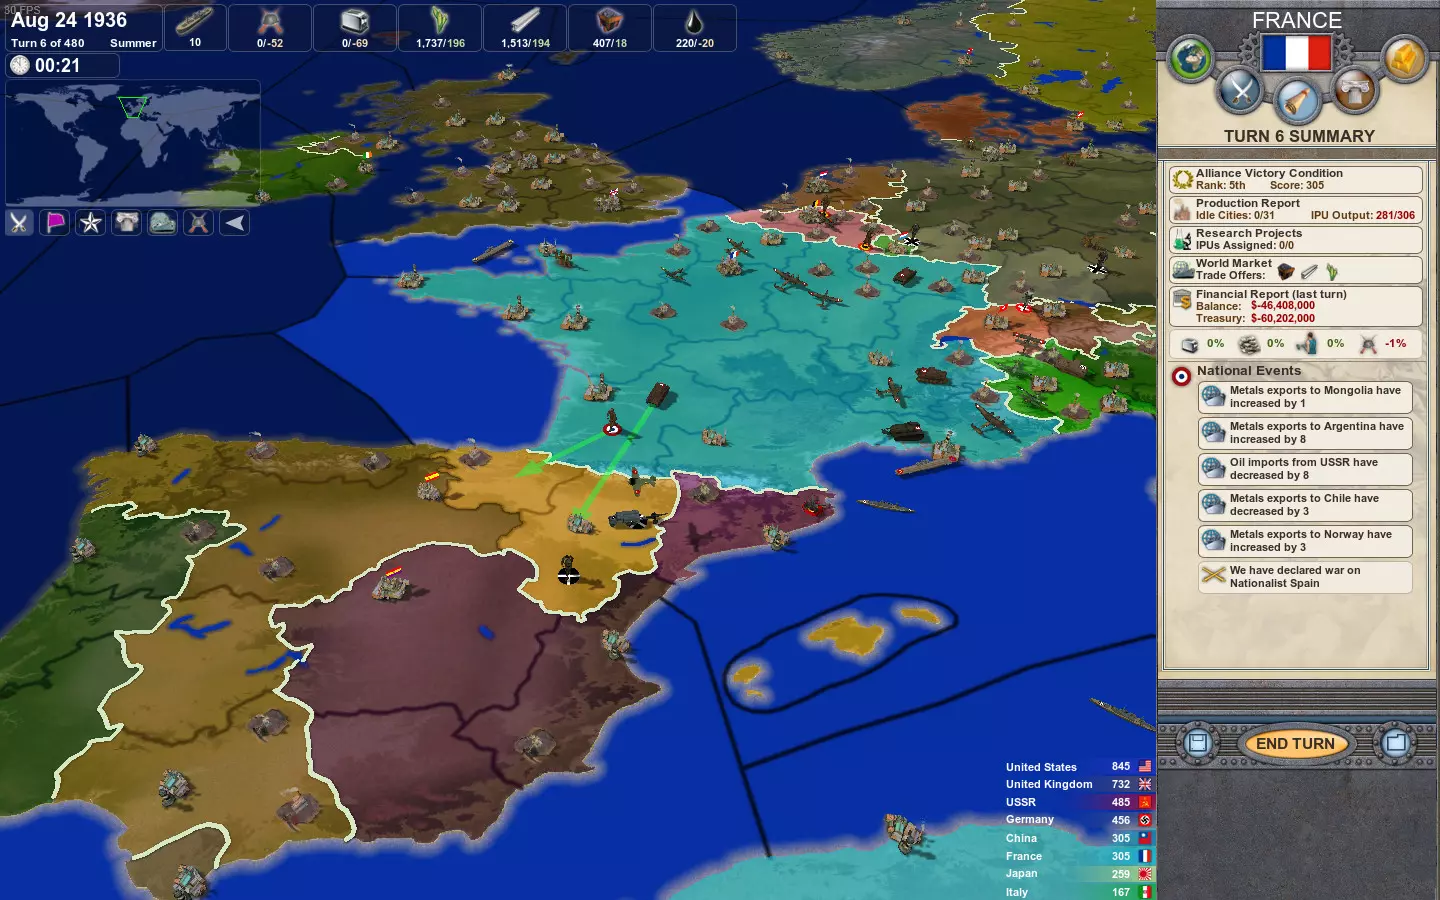Click the coal counter showing 407/18

610,27
